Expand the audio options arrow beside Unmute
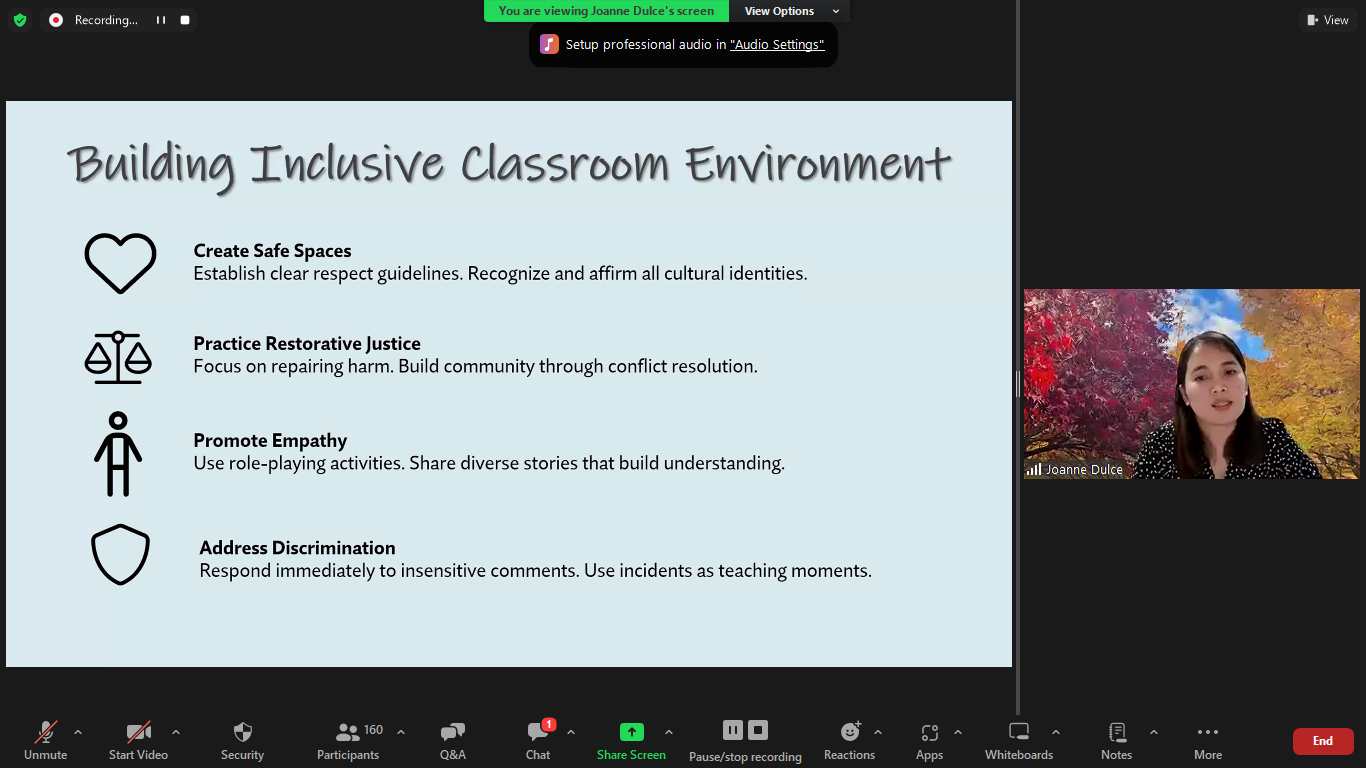The height and width of the screenshot is (768, 1366). point(78,732)
